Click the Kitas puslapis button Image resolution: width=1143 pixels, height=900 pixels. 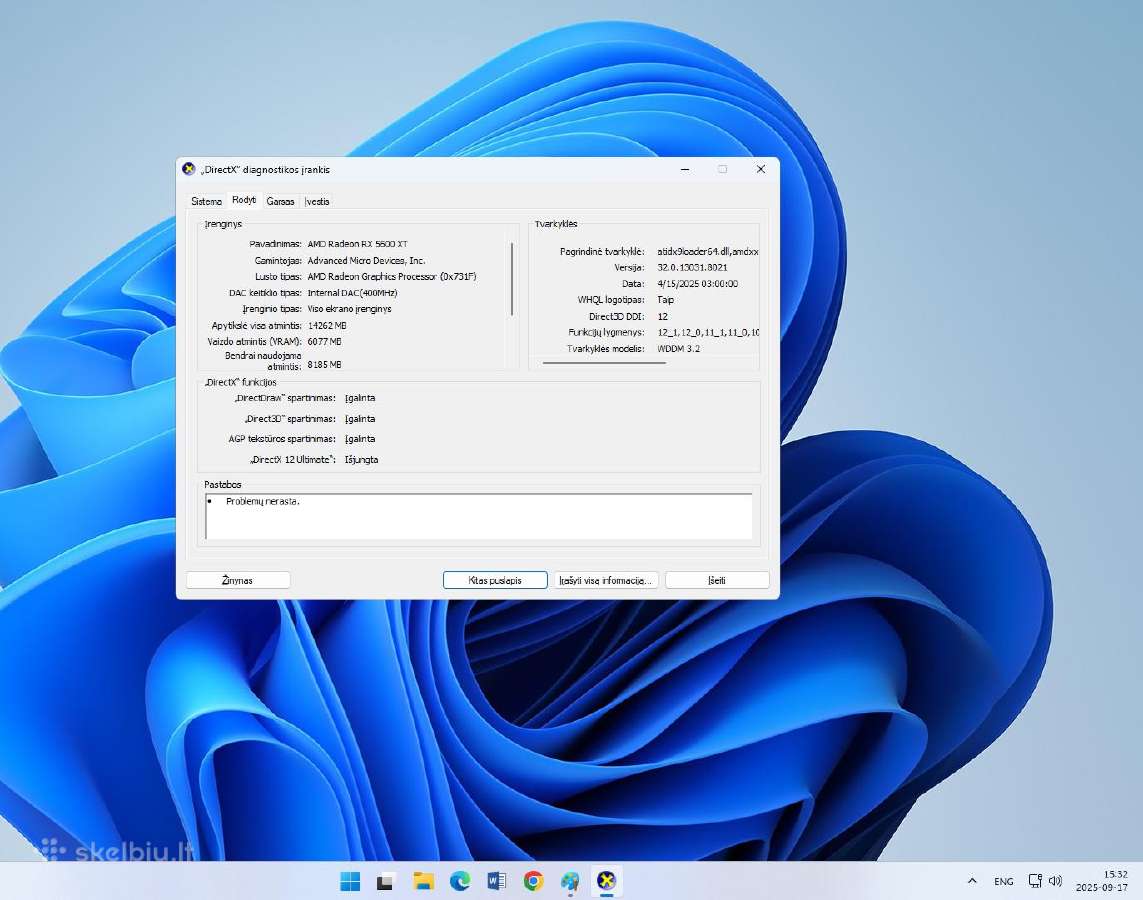click(495, 580)
